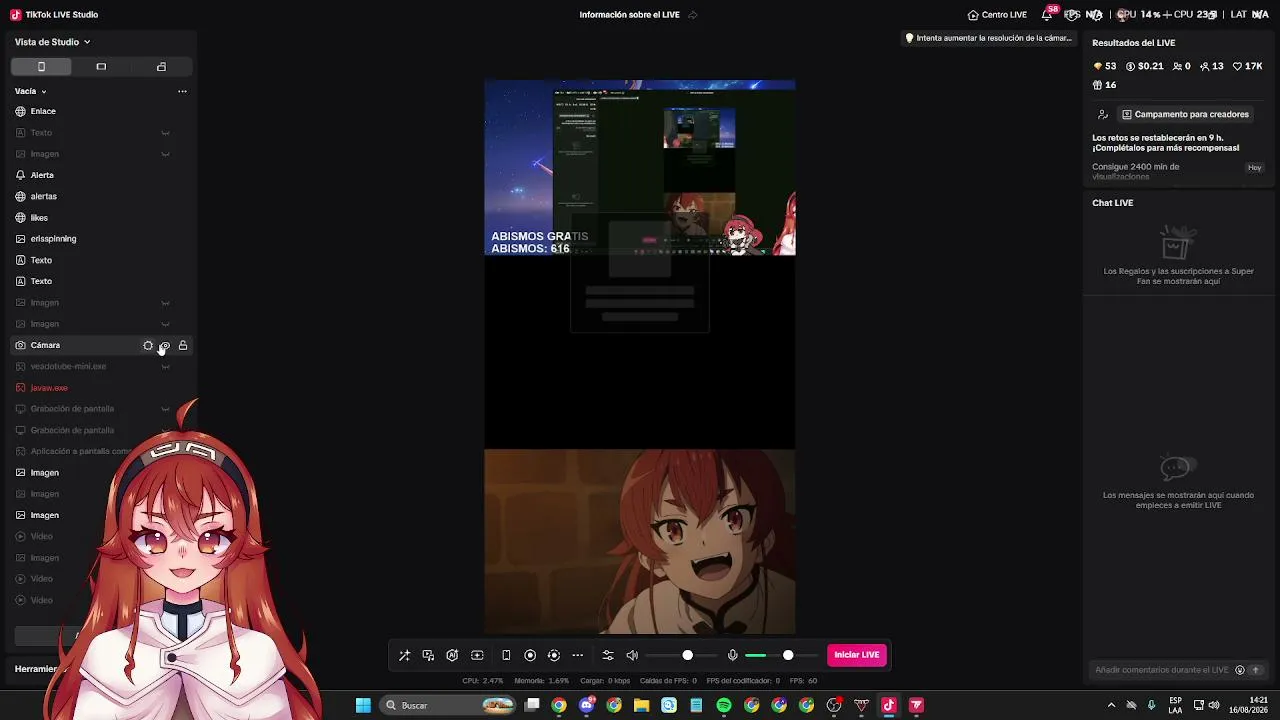
Task: Mute the speaker output
Action: pos(632,655)
